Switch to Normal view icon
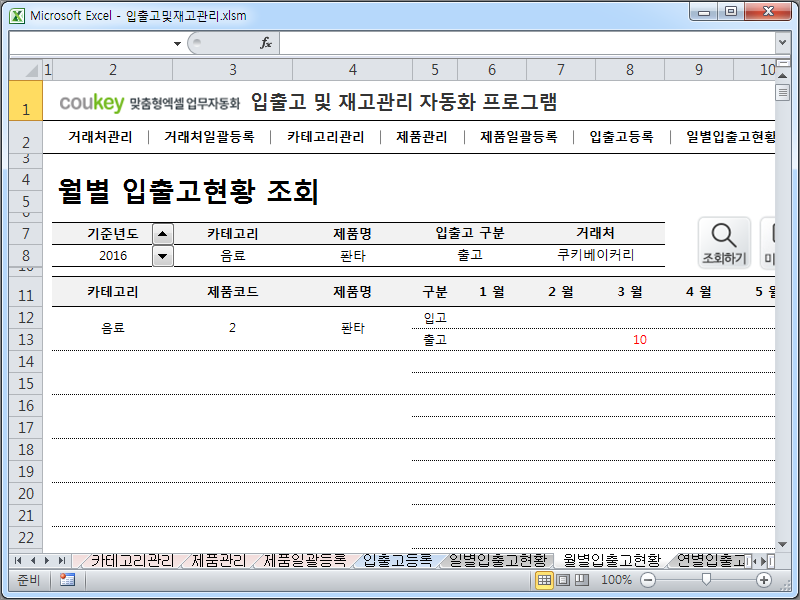Image resolution: width=800 pixels, height=600 pixels. [544, 580]
